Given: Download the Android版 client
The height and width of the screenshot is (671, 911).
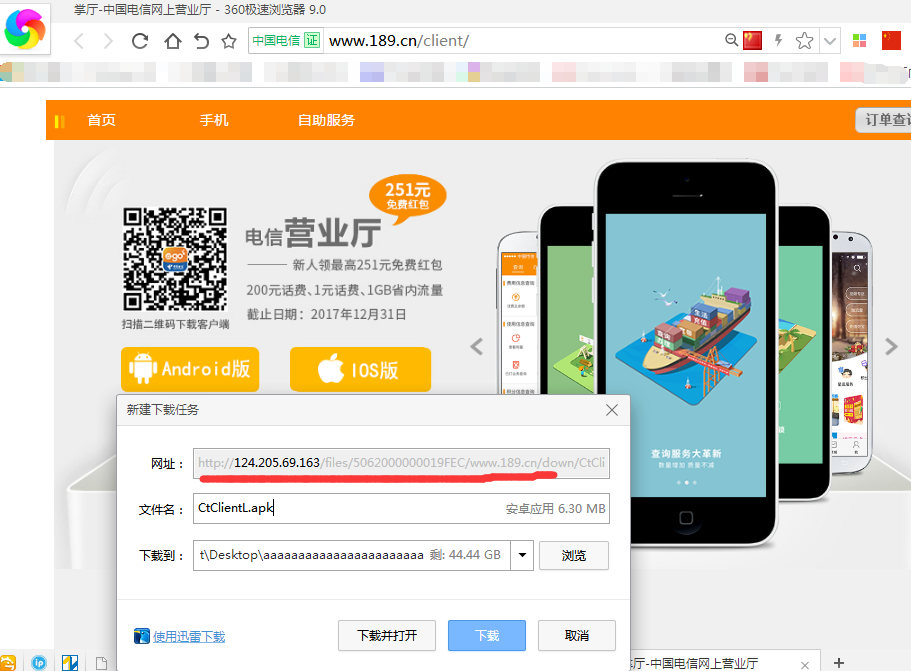Looking at the screenshot, I should coord(190,369).
